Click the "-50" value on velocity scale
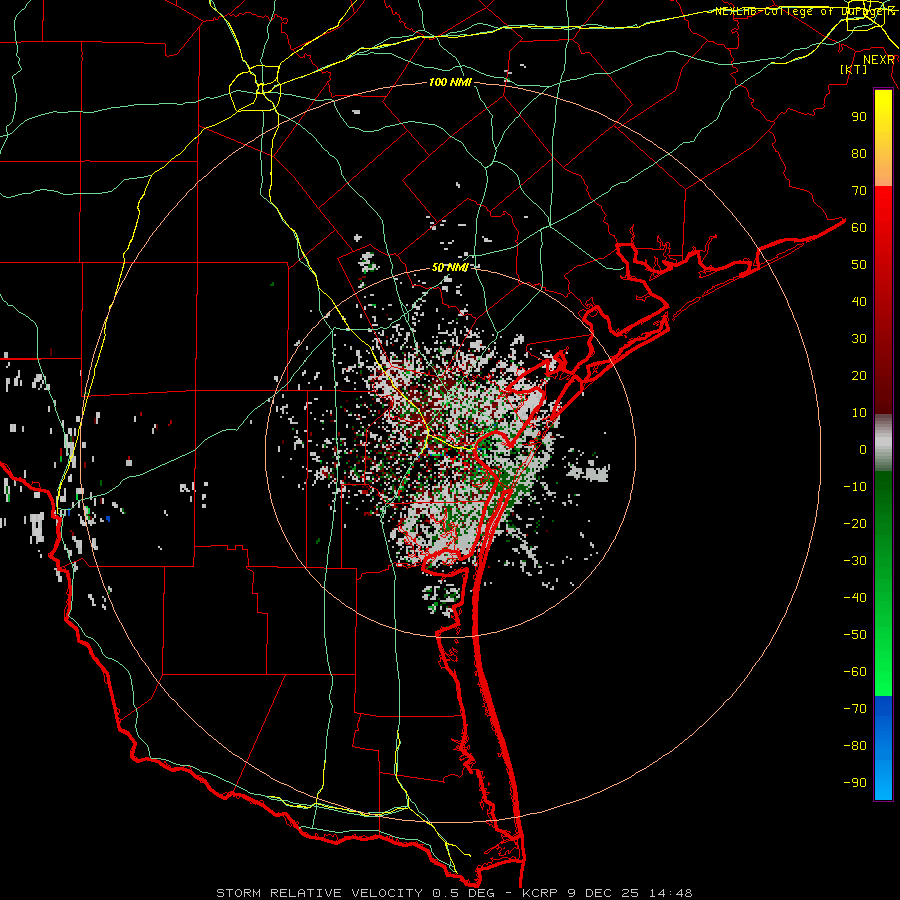Screen dimensions: 900x900 coord(855,635)
